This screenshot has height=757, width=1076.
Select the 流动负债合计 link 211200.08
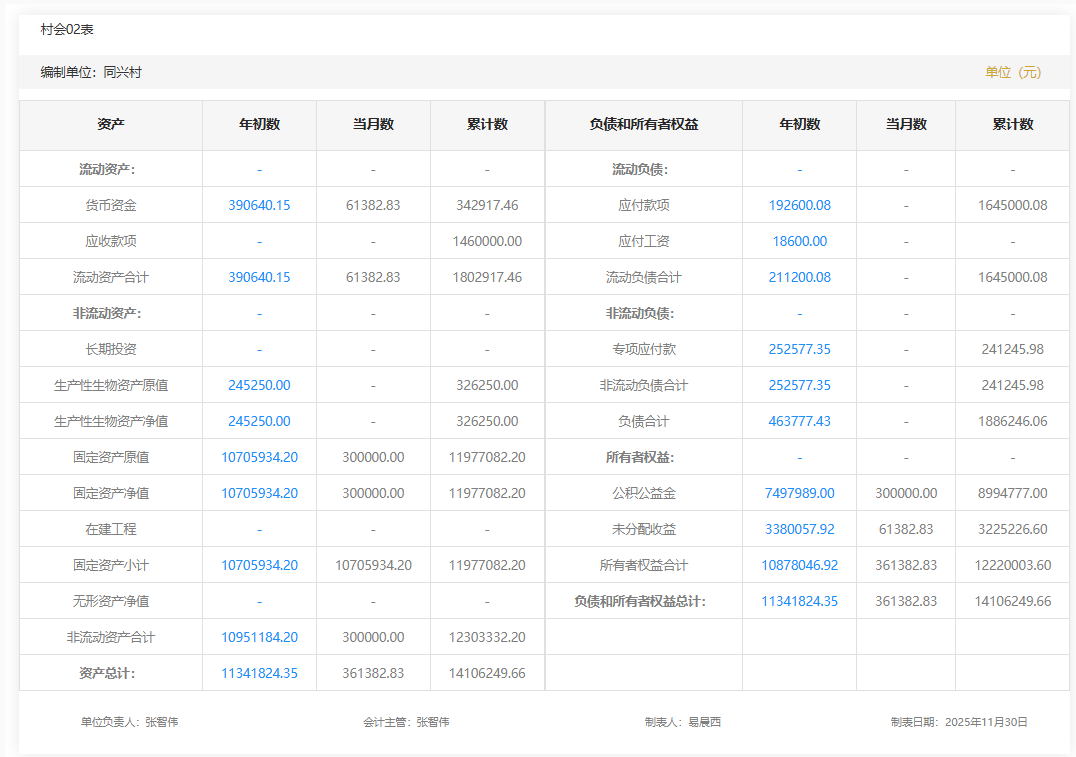tap(799, 277)
